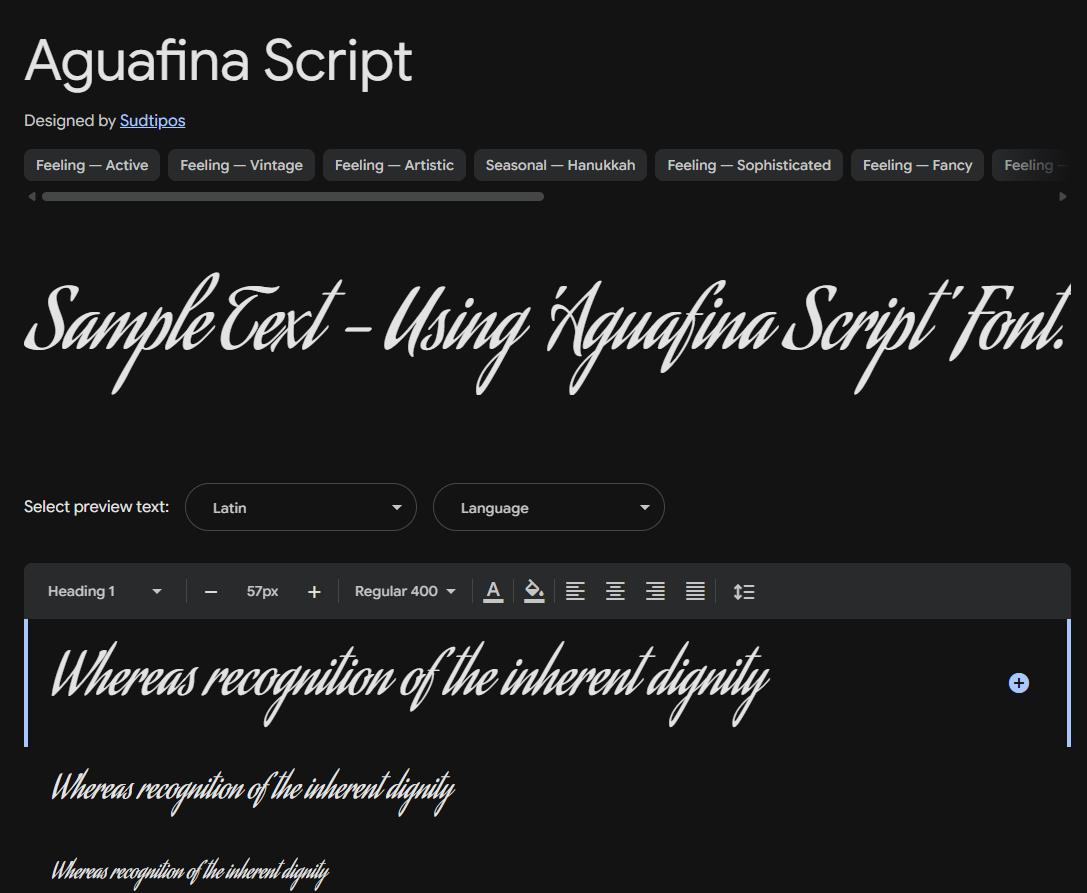This screenshot has width=1087, height=893.
Task: Select the Seasonal — Hanukkah tag
Action: (560, 165)
